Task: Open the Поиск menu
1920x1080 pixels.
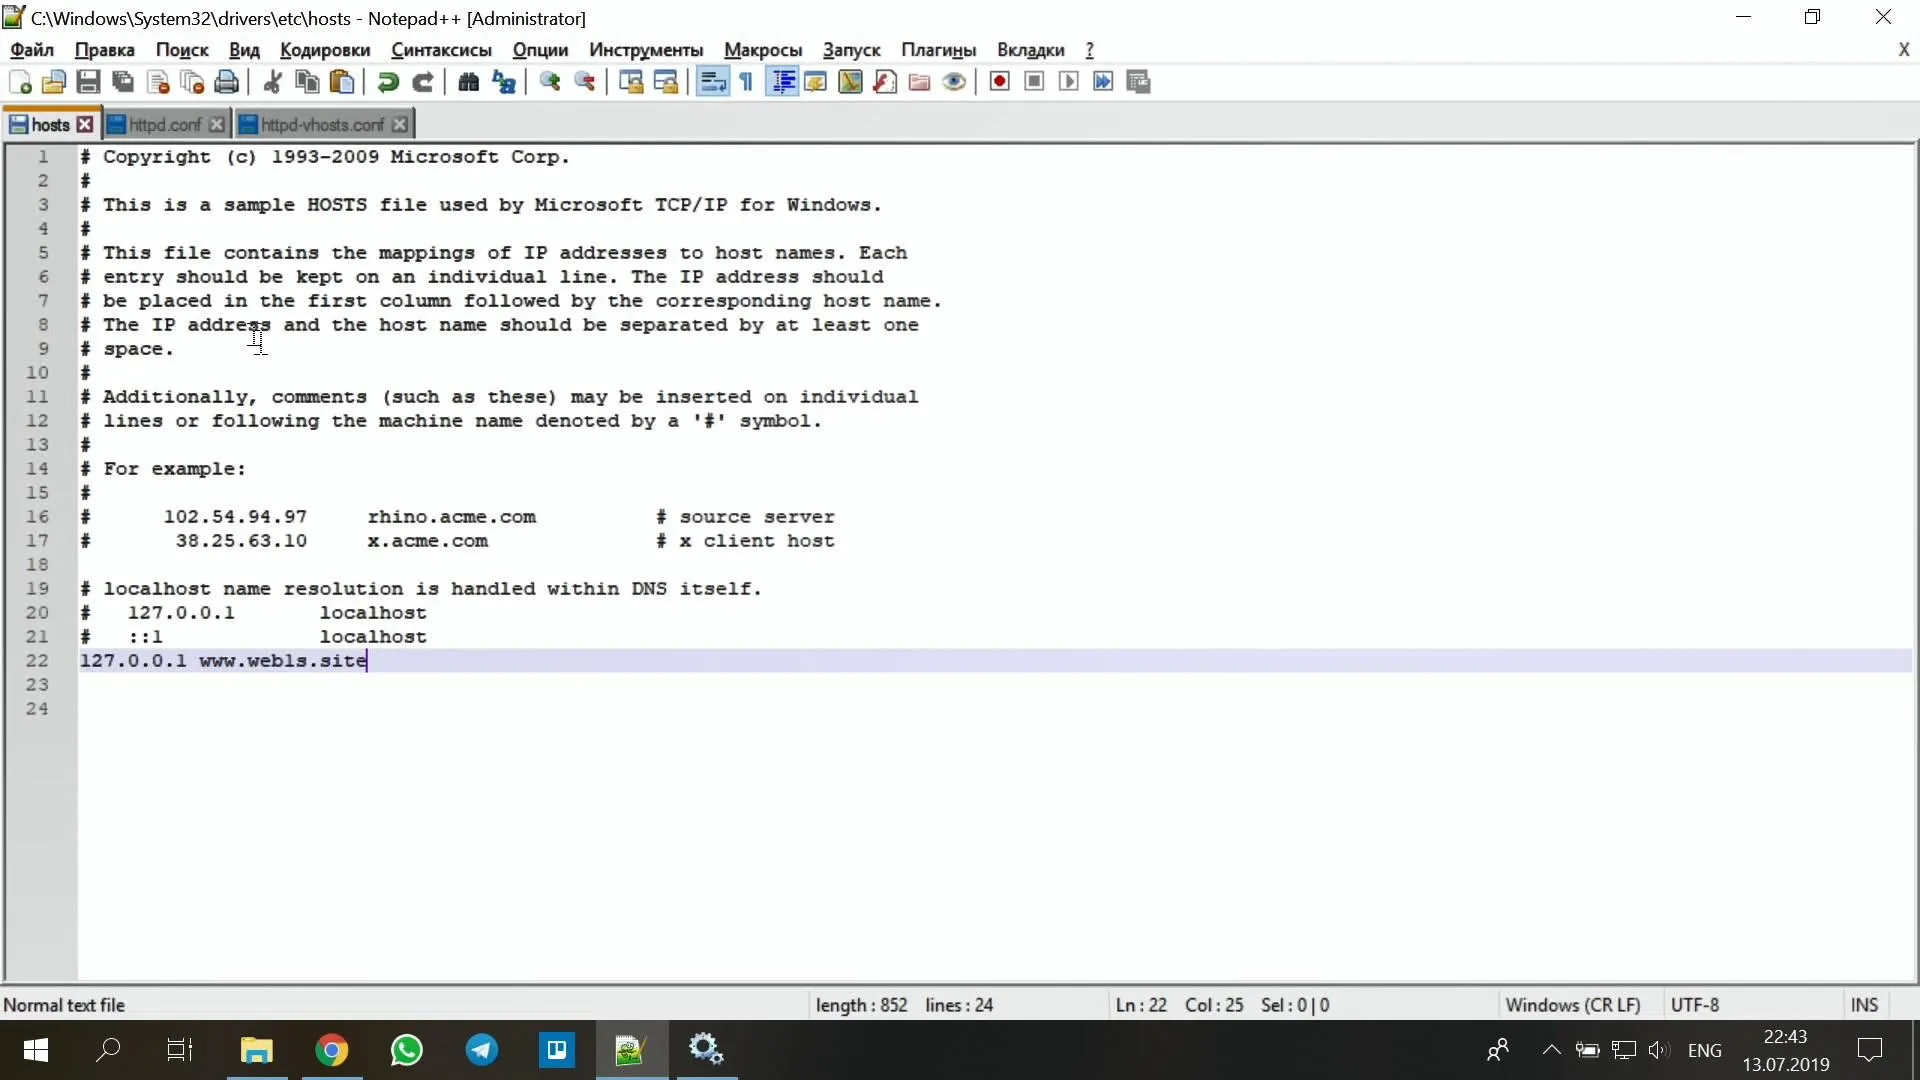Action: (x=182, y=50)
